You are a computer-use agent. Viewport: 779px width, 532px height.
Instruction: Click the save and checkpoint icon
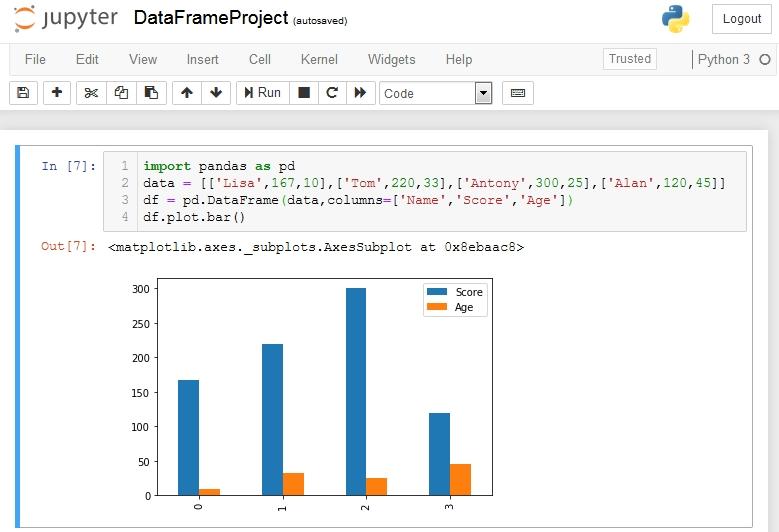pyautogui.click(x=24, y=93)
